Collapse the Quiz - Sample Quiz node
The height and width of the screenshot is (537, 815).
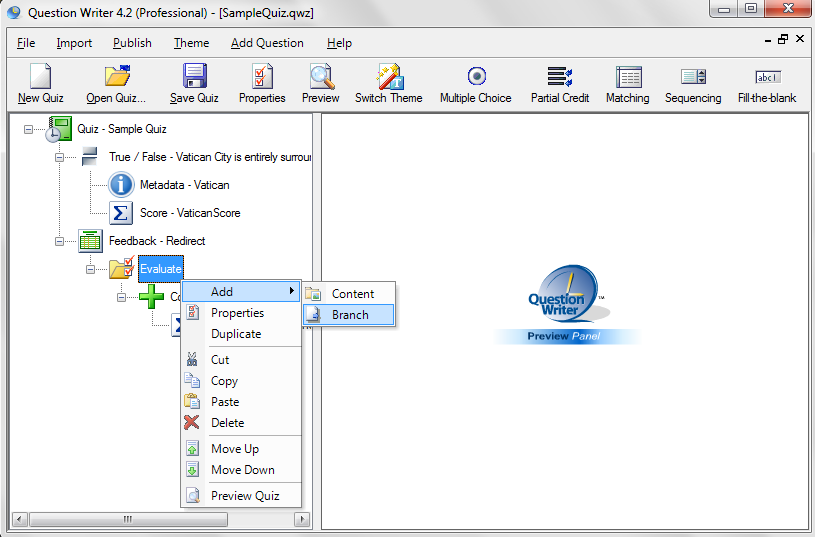[x=28, y=129]
